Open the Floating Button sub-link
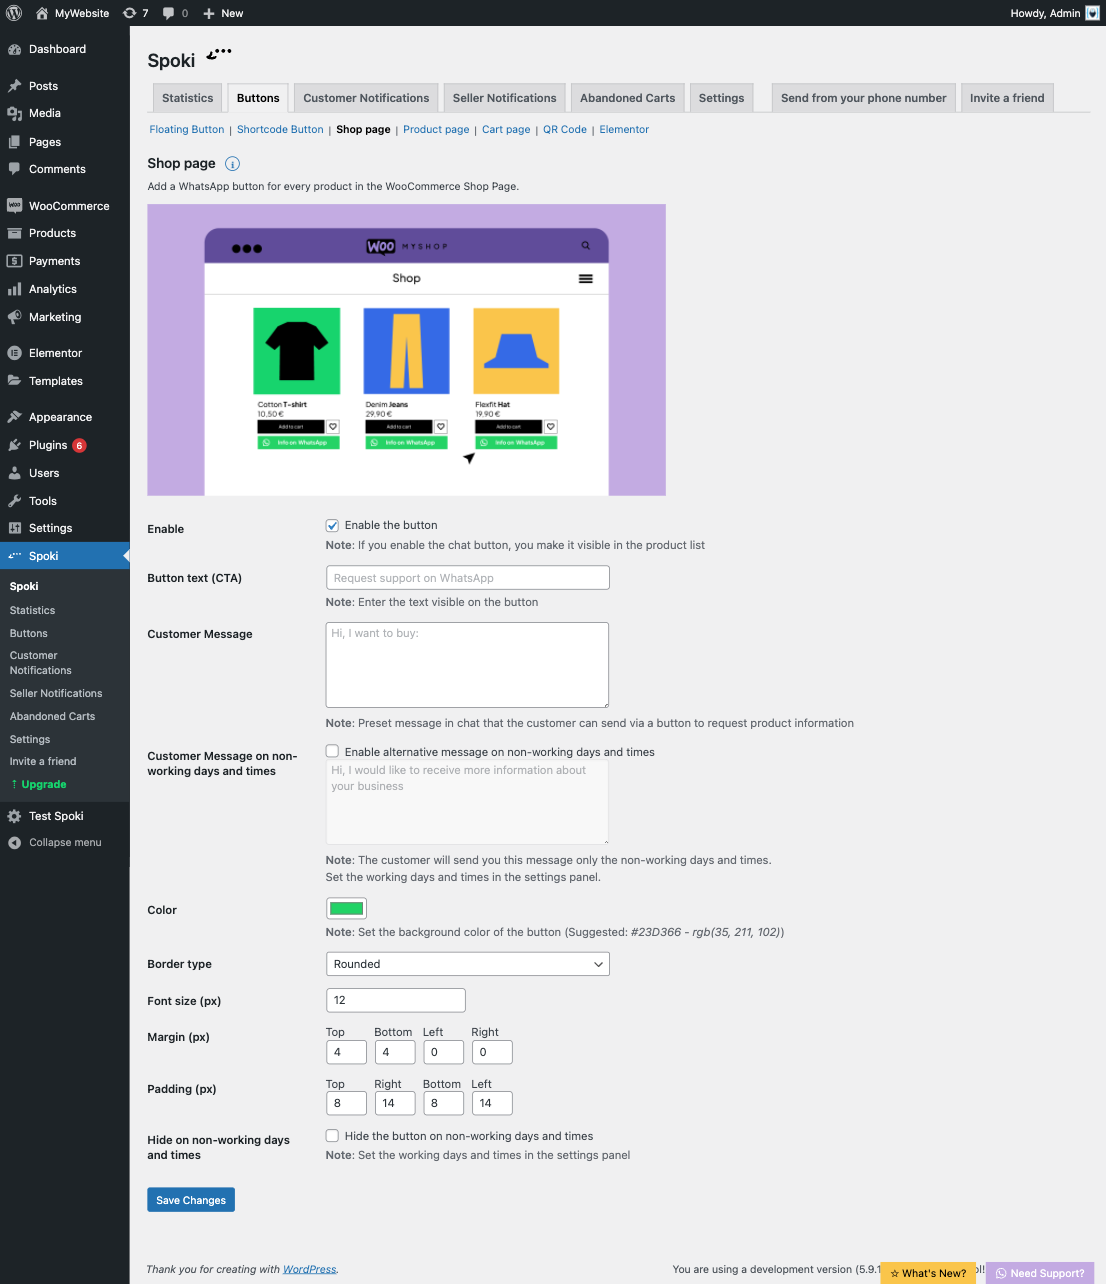This screenshot has height=1284, width=1106. 186,129
